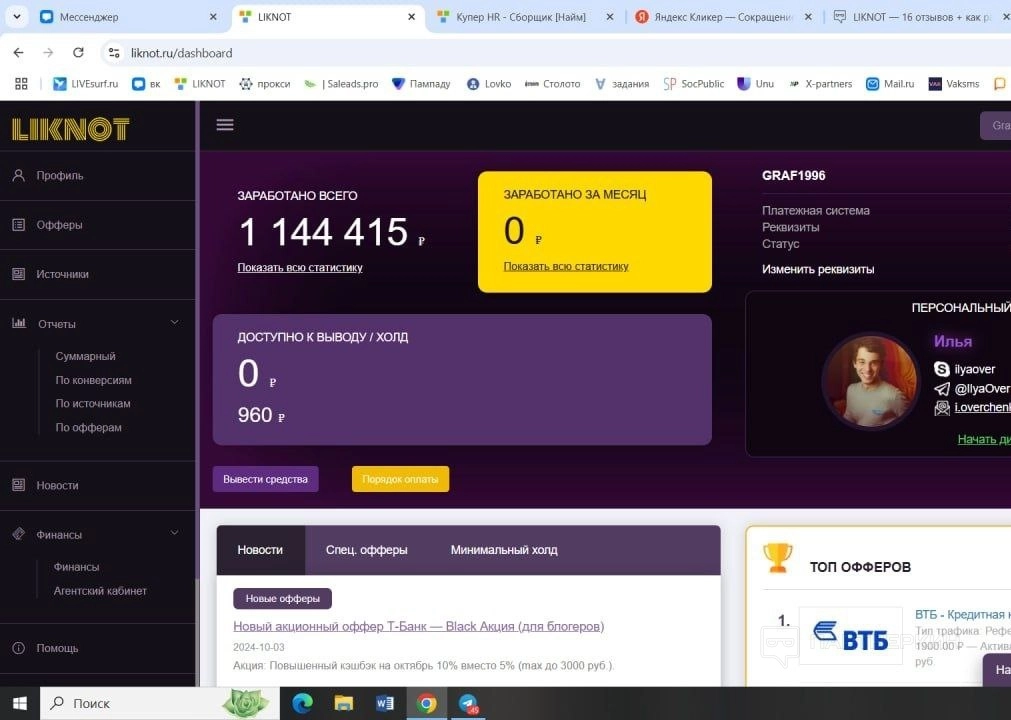Screen dimensions: 1011x720
Task: Click the Telegram contact icon
Action: [942, 389]
